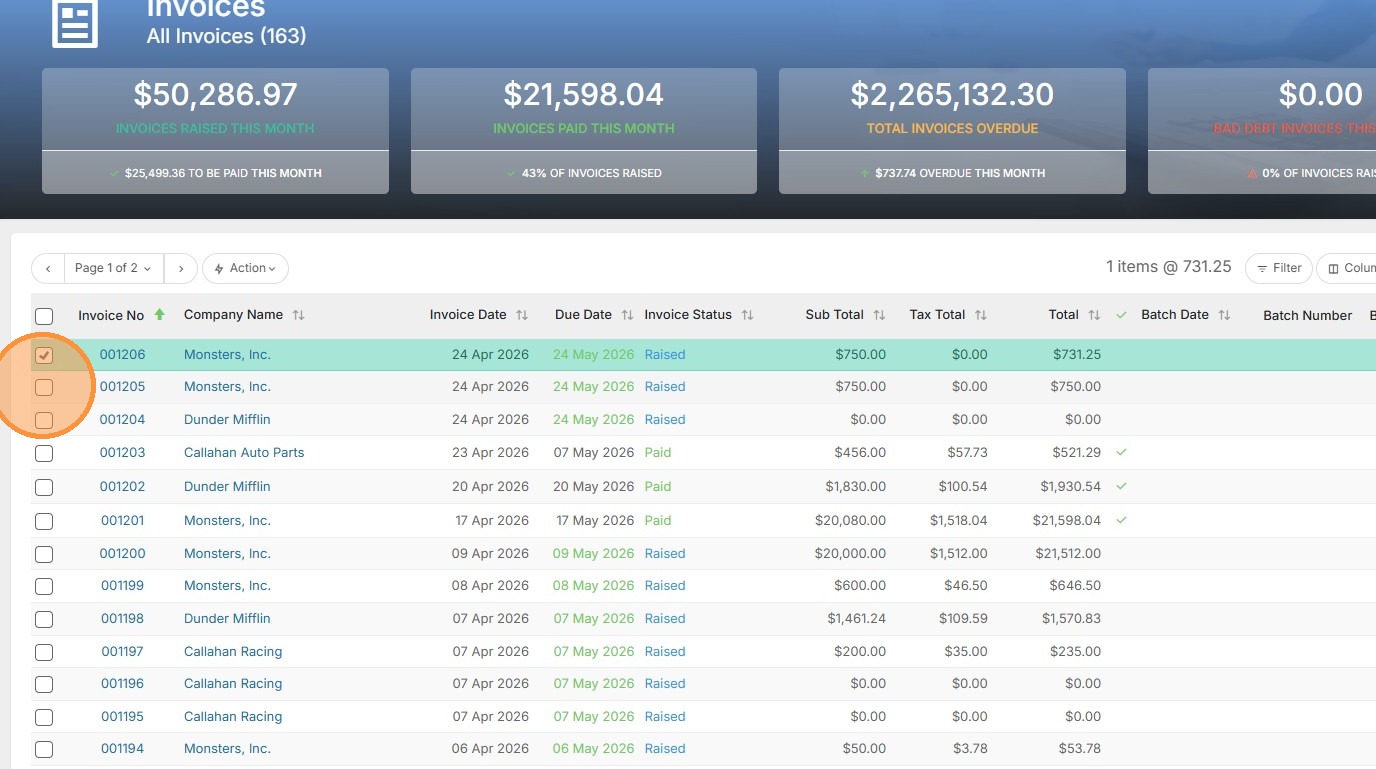Open invoice 001194

click(122, 748)
